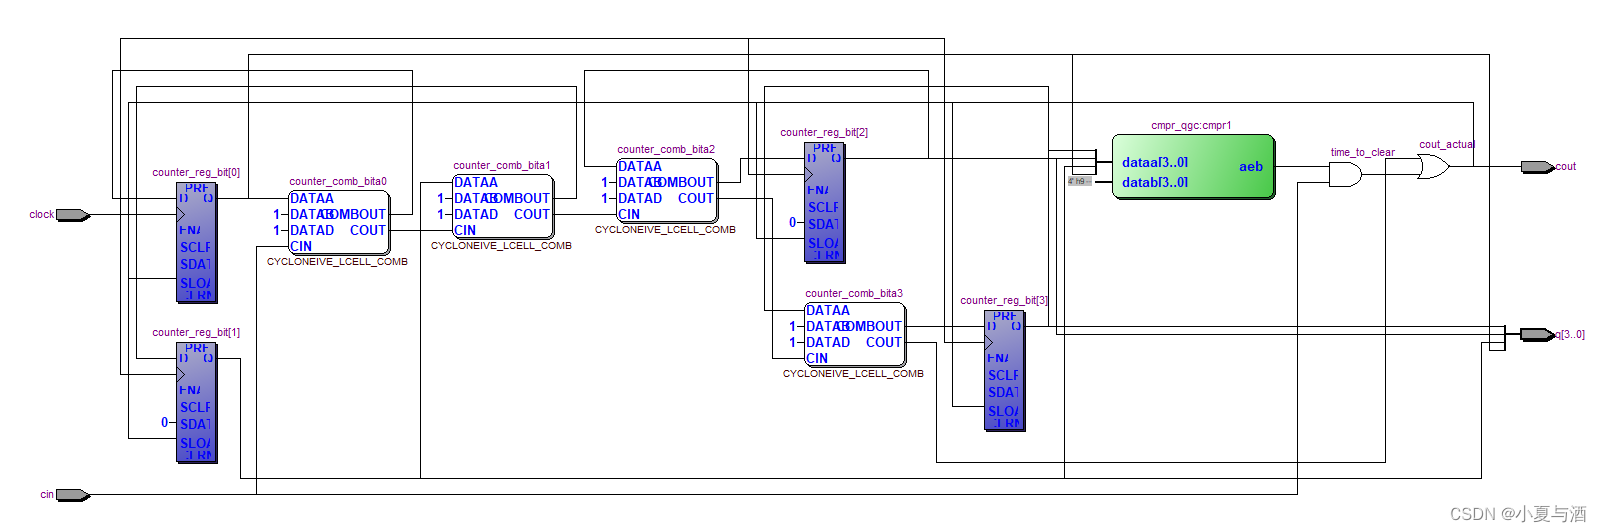Click COUT port of counter_comb_bita2

click(x=696, y=198)
